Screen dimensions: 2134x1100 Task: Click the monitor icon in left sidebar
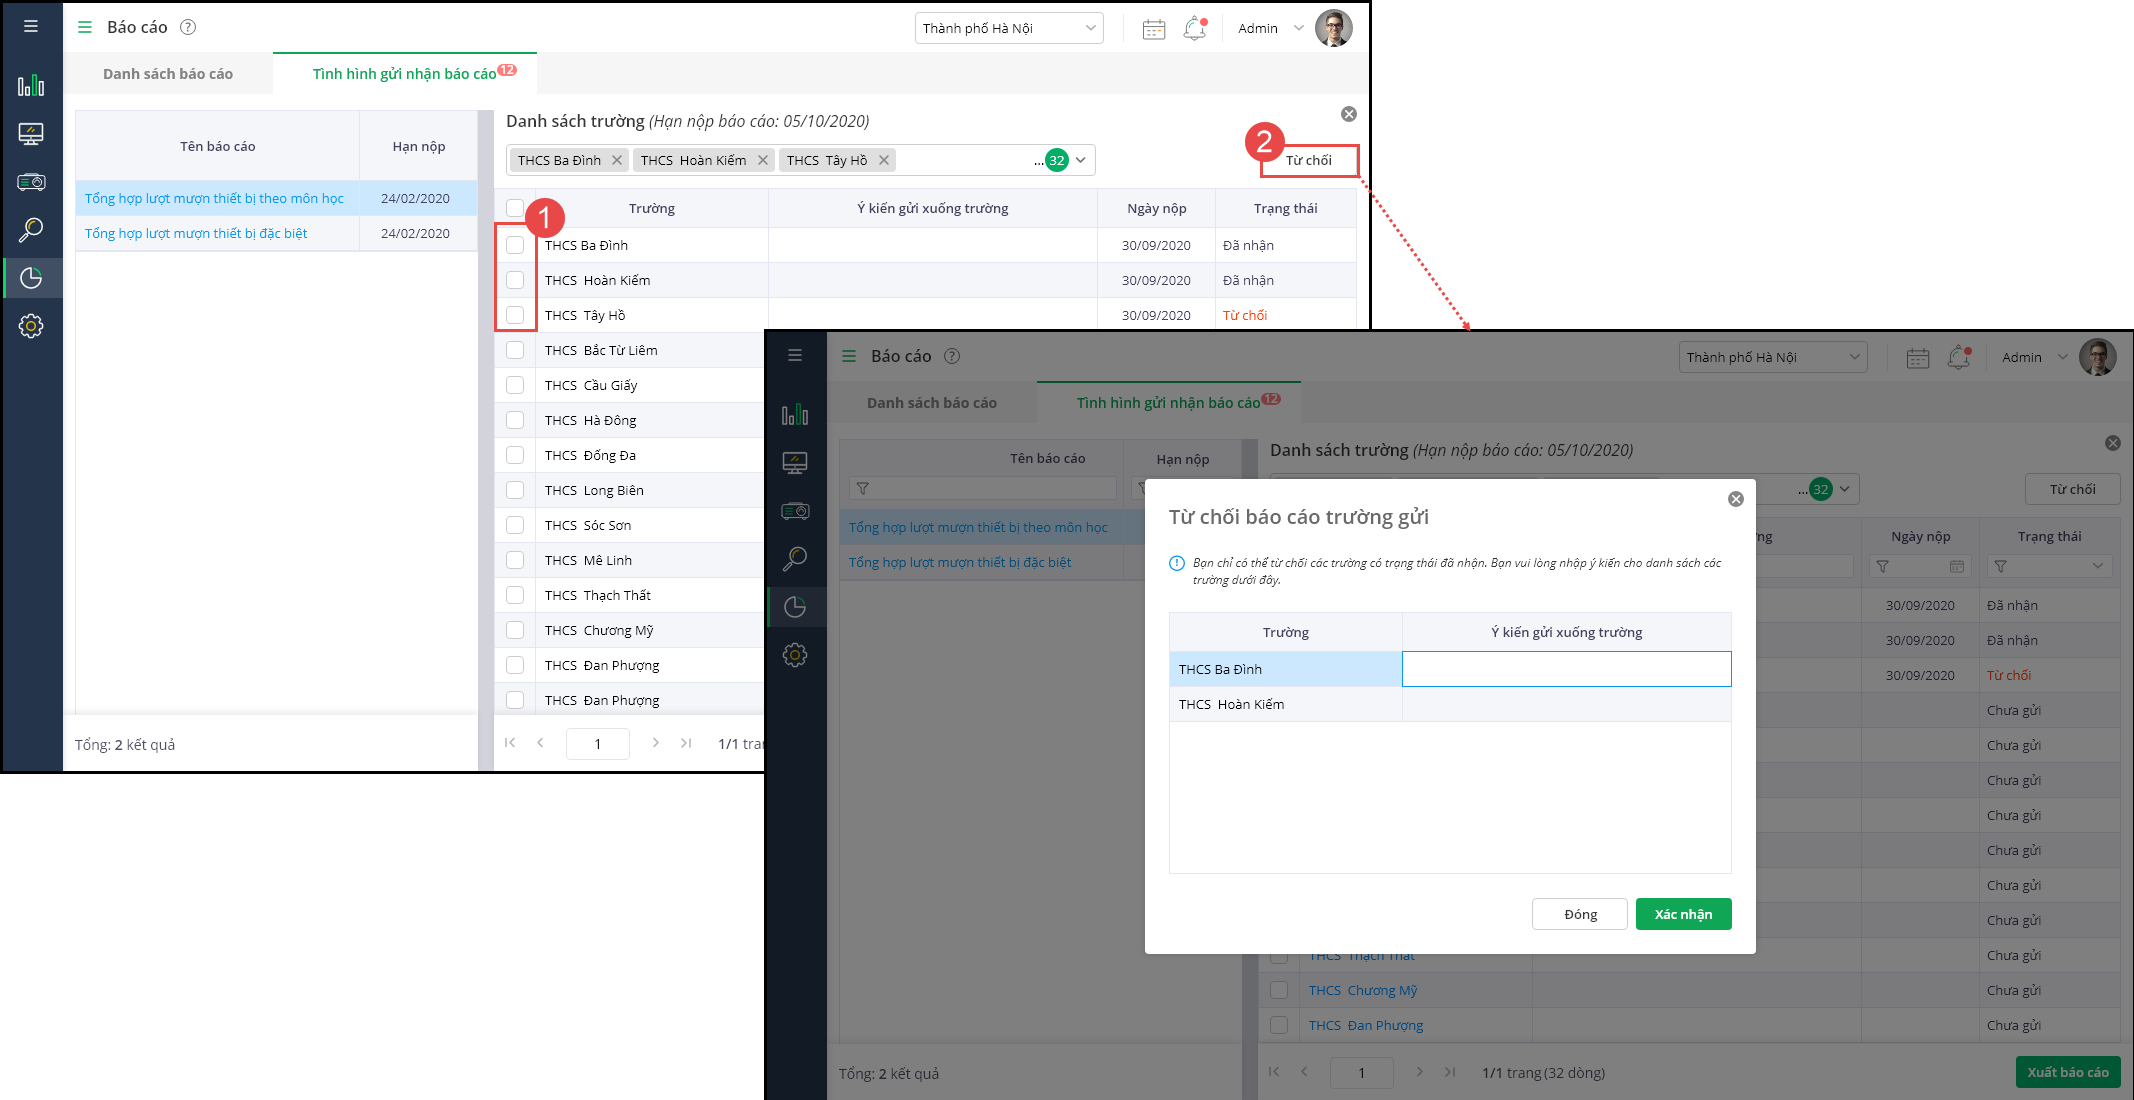[x=31, y=133]
